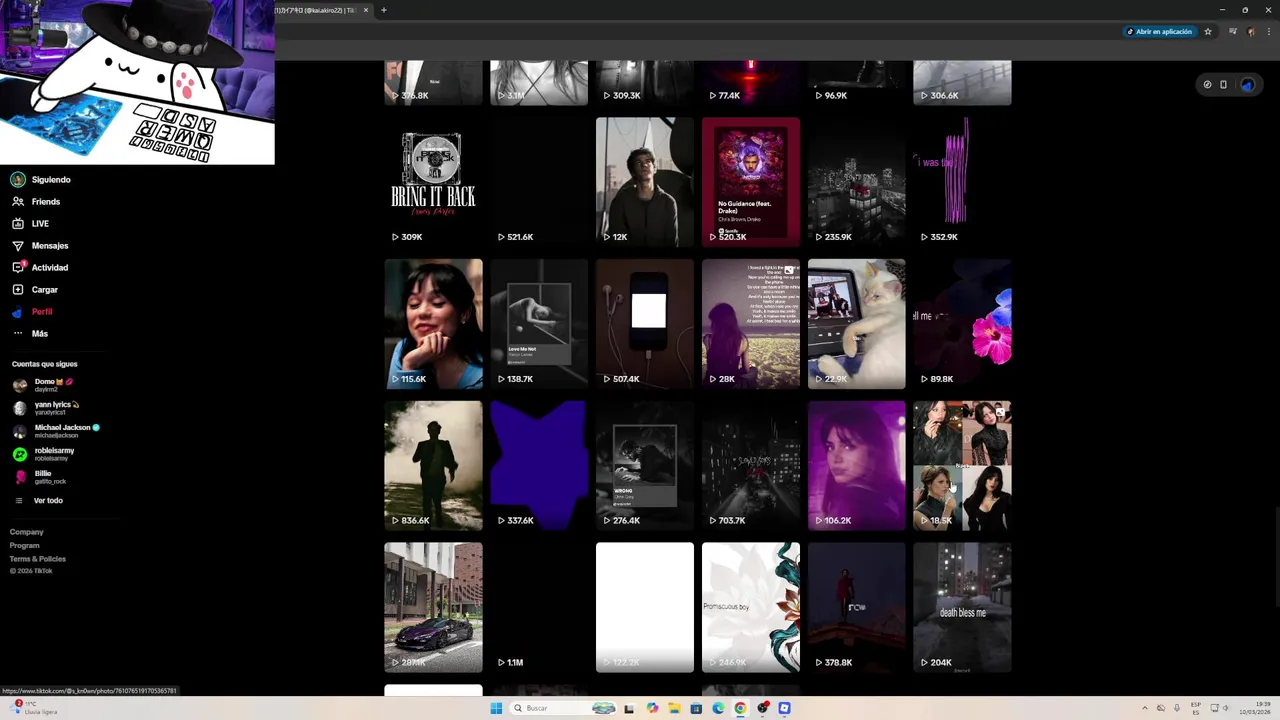
Task: Open the Billie account avatar
Action: pyautogui.click(x=20, y=477)
